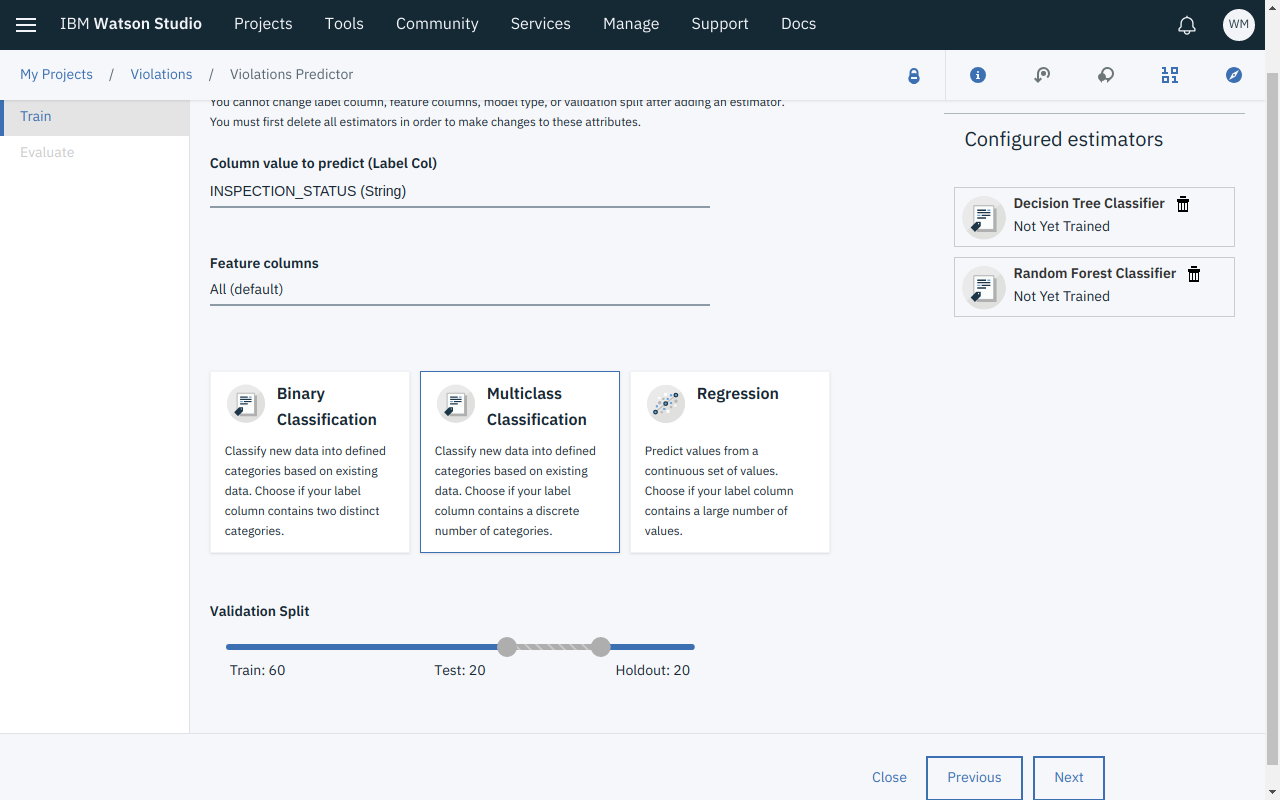Choose the Regression card title

[x=738, y=394]
